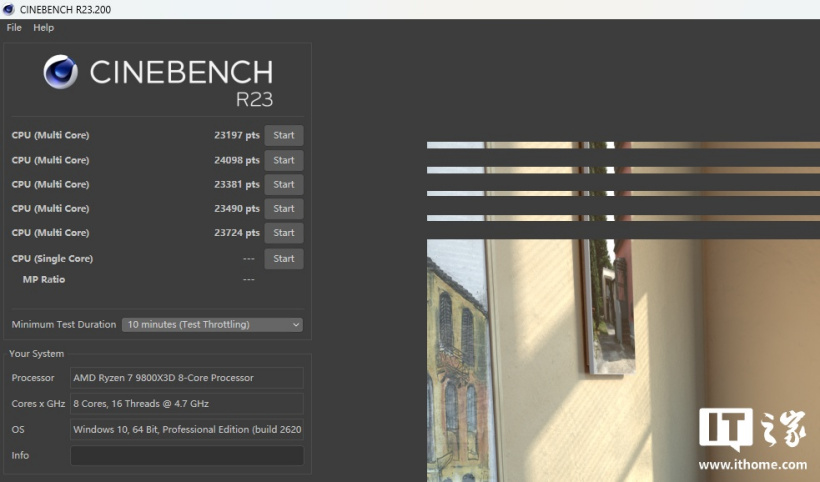Image resolution: width=820 pixels, height=482 pixels.
Task: Click the OS field showing Windows 10
Action: [x=187, y=430]
